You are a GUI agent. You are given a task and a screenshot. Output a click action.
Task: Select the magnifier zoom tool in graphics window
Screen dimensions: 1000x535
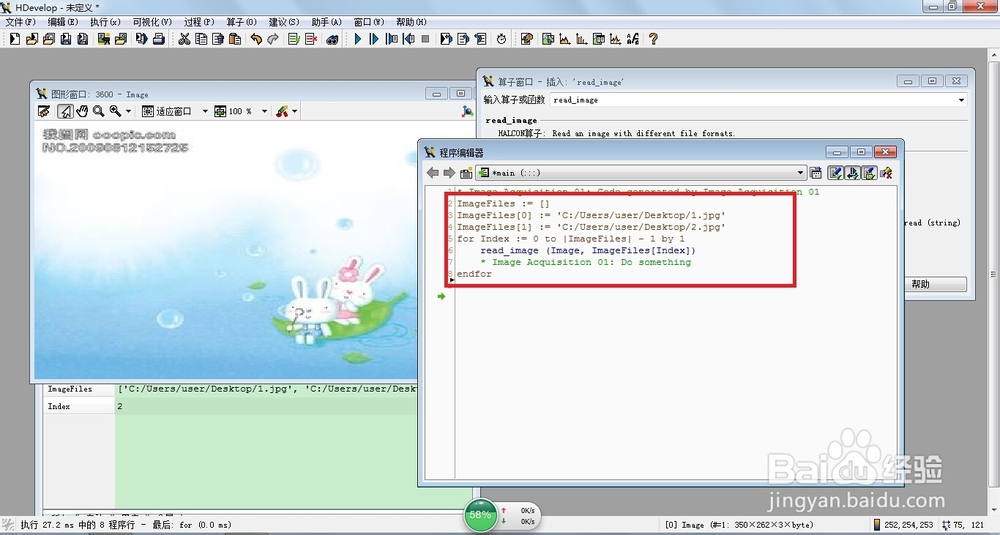click(x=99, y=111)
